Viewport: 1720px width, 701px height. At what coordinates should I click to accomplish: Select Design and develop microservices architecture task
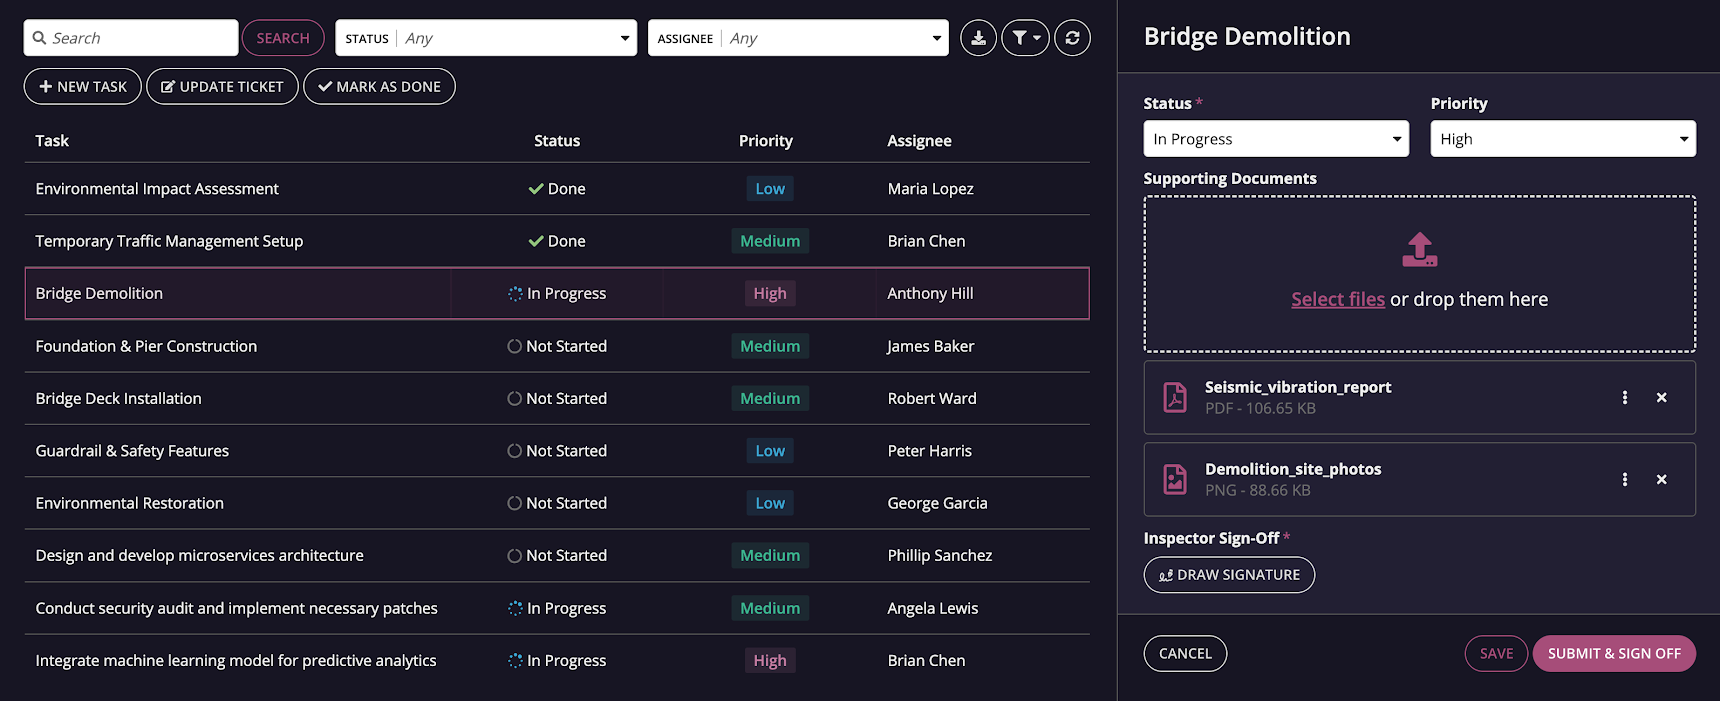click(x=557, y=555)
